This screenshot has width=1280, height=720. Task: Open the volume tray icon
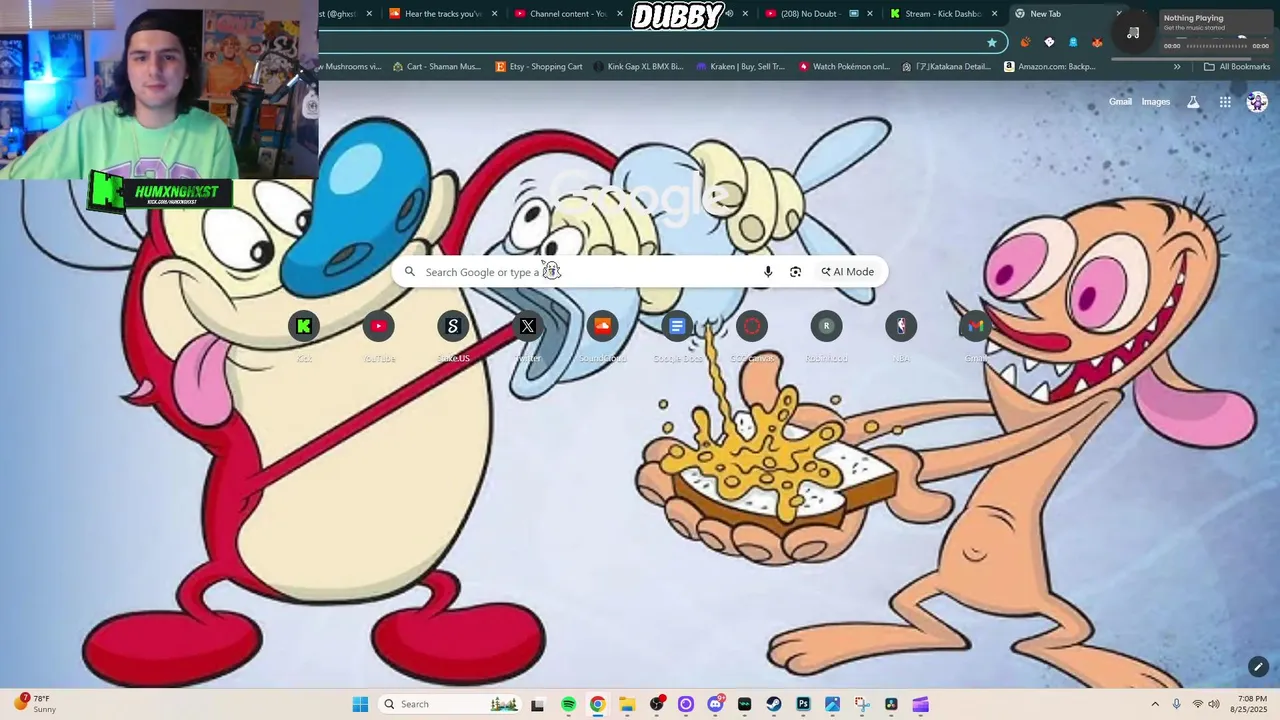[1214, 704]
